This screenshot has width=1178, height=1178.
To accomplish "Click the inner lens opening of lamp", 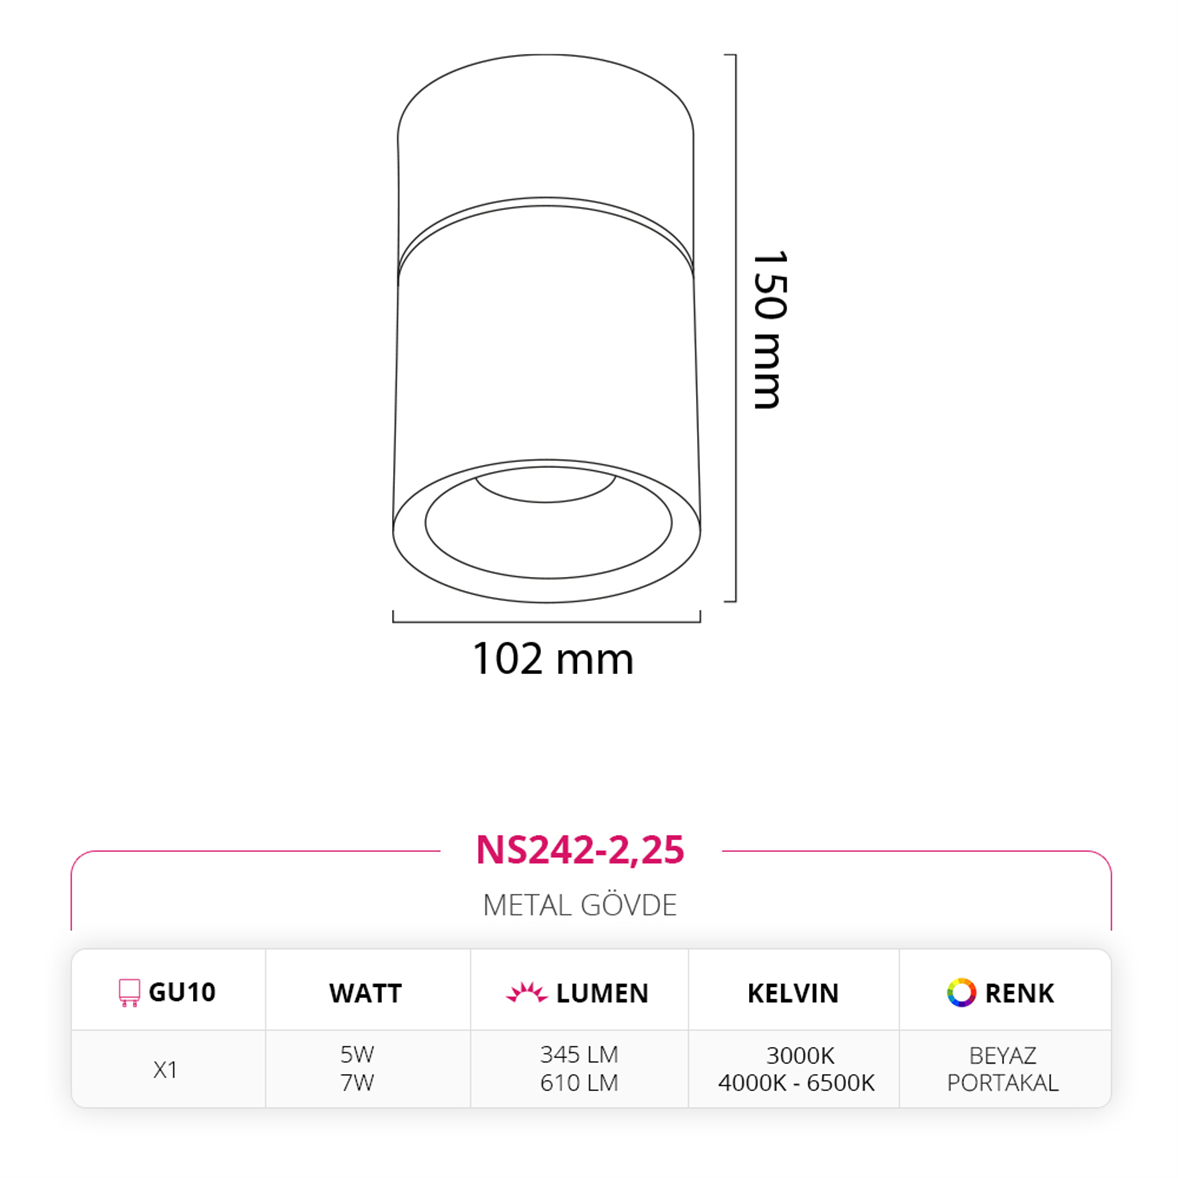I will [548, 522].
